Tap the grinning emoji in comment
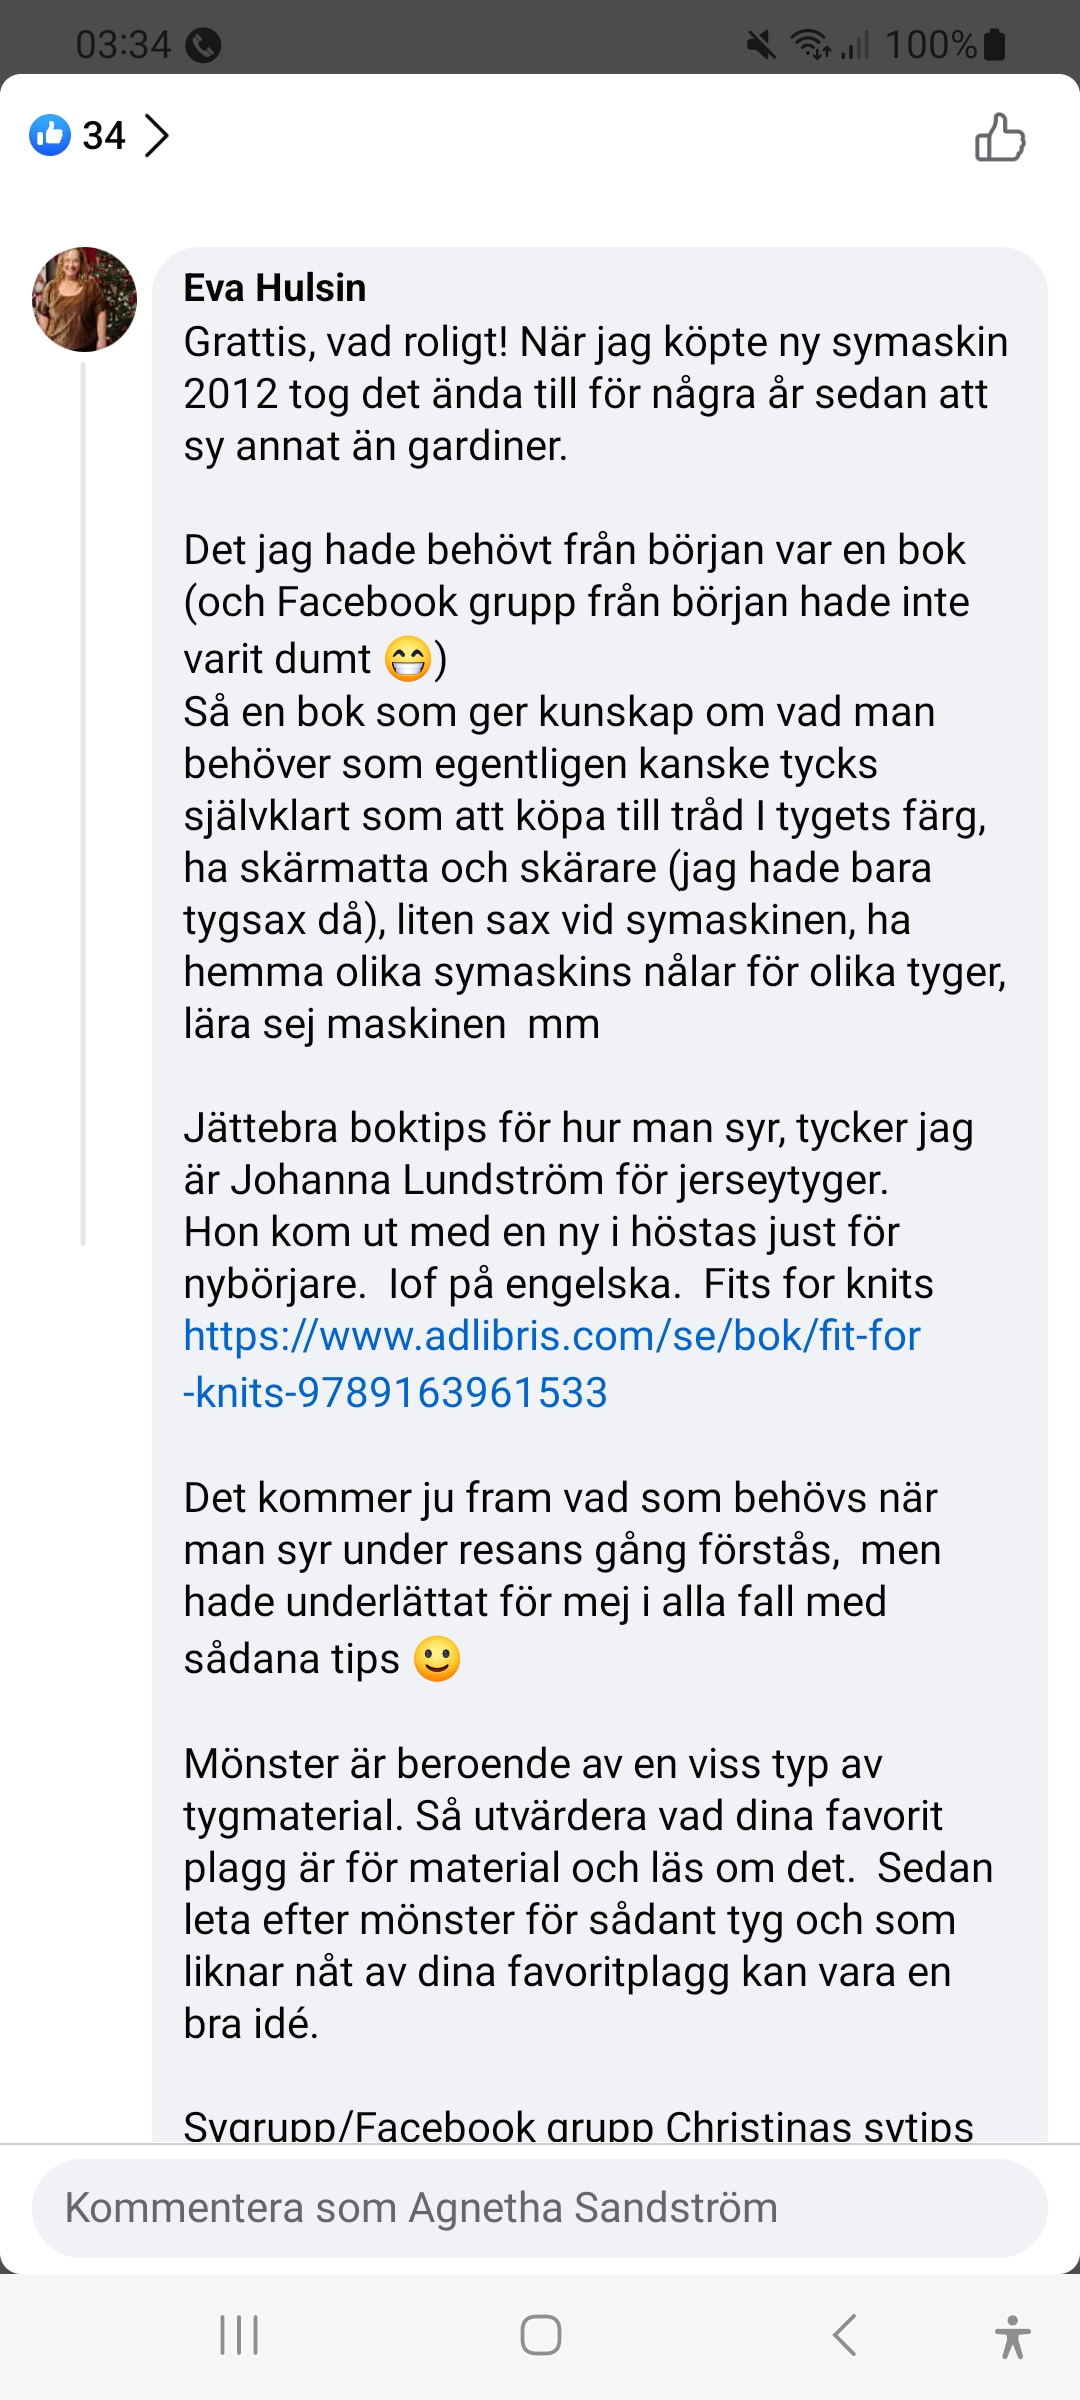The width and height of the screenshot is (1080, 2400). coord(408,659)
